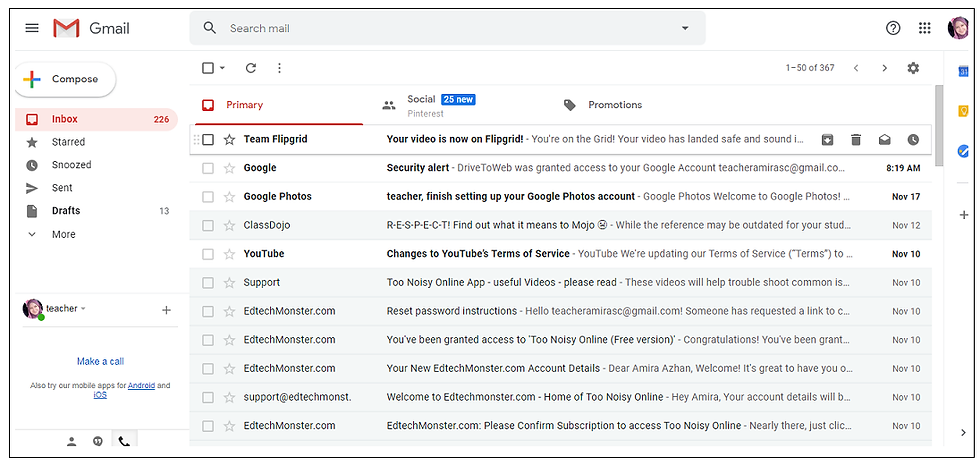Screen dimensions: 980x465
Task: Open the select dropdown arrow beside checkbox
Action: tap(222, 68)
